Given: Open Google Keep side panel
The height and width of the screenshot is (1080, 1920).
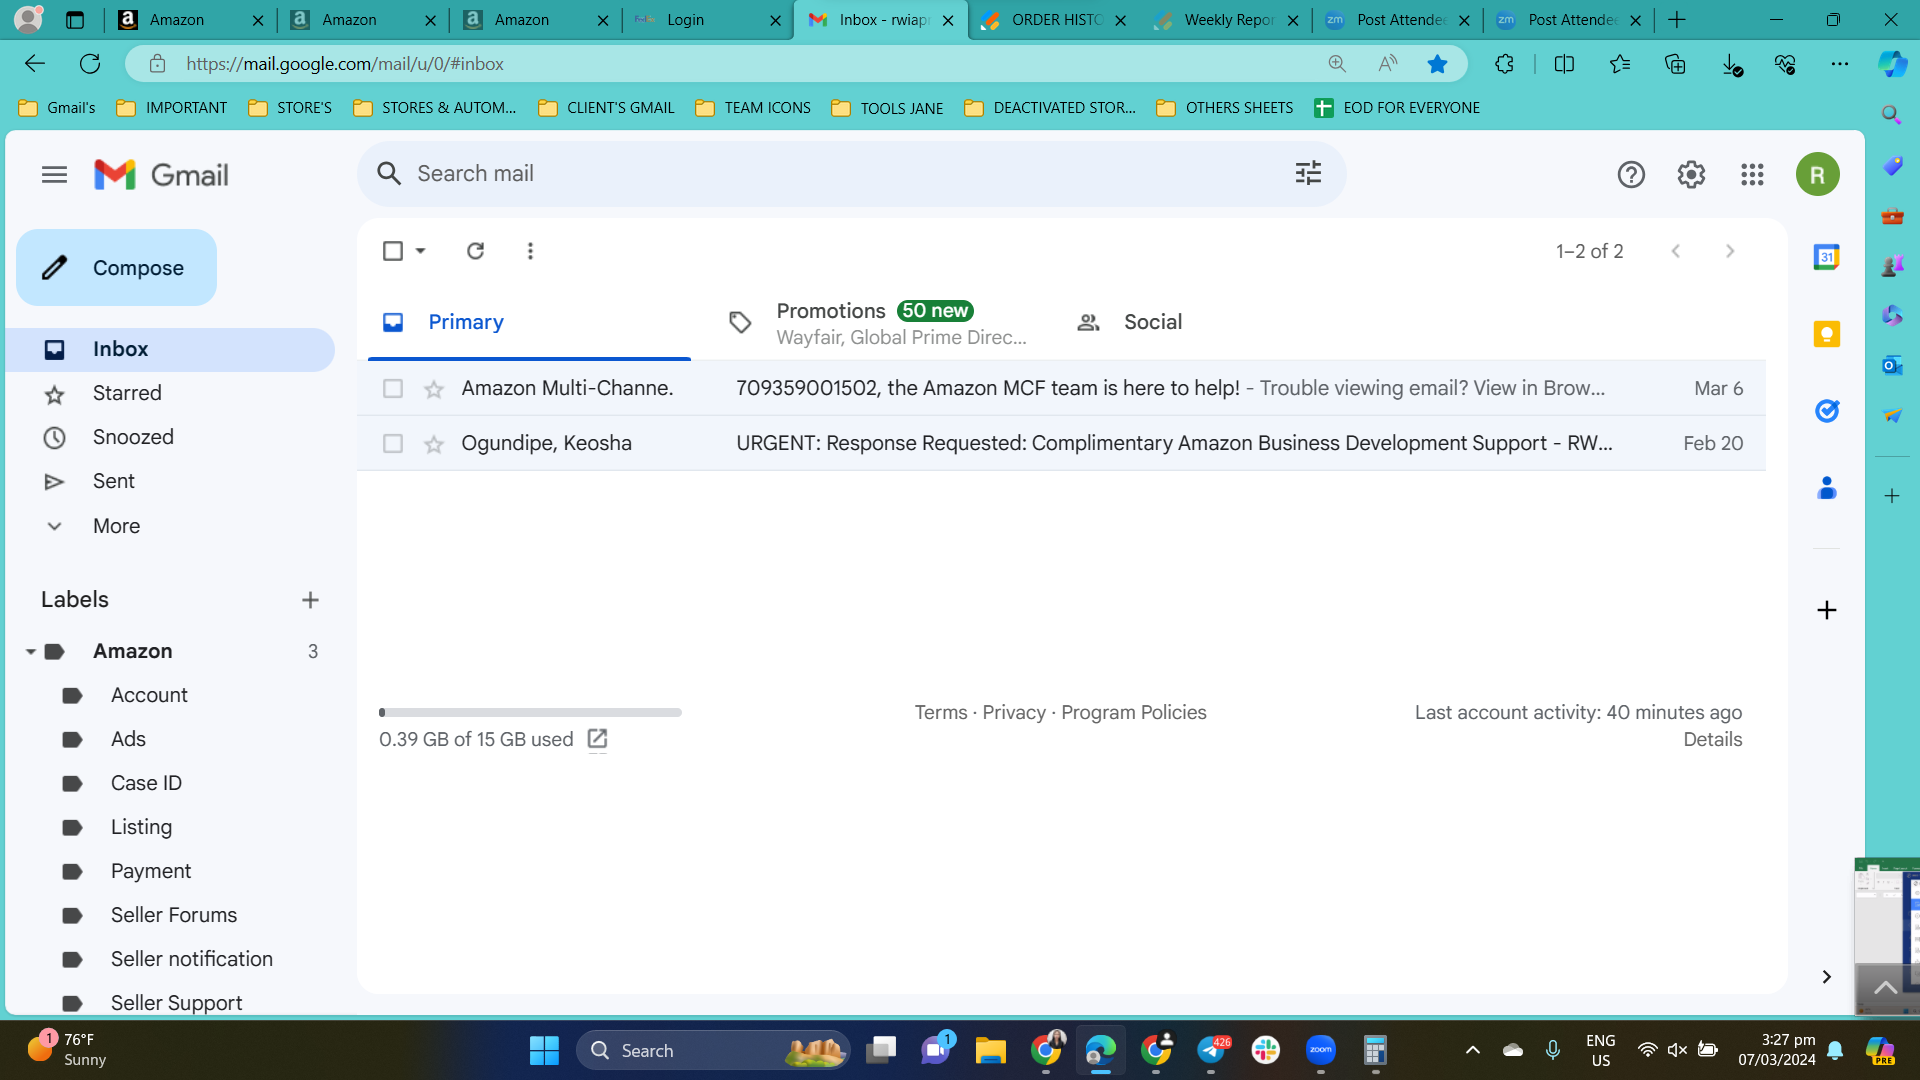Looking at the screenshot, I should [x=1826, y=334].
